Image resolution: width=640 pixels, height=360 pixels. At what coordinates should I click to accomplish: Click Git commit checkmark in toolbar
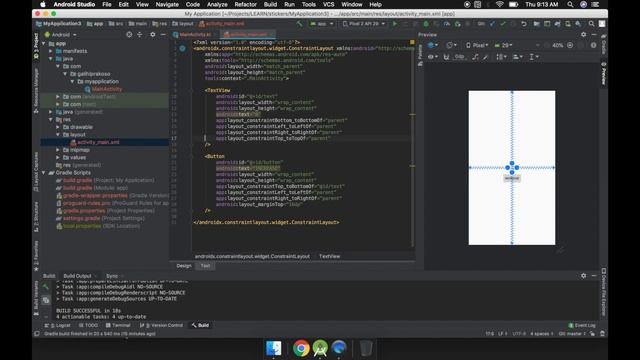(x=503, y=24)
